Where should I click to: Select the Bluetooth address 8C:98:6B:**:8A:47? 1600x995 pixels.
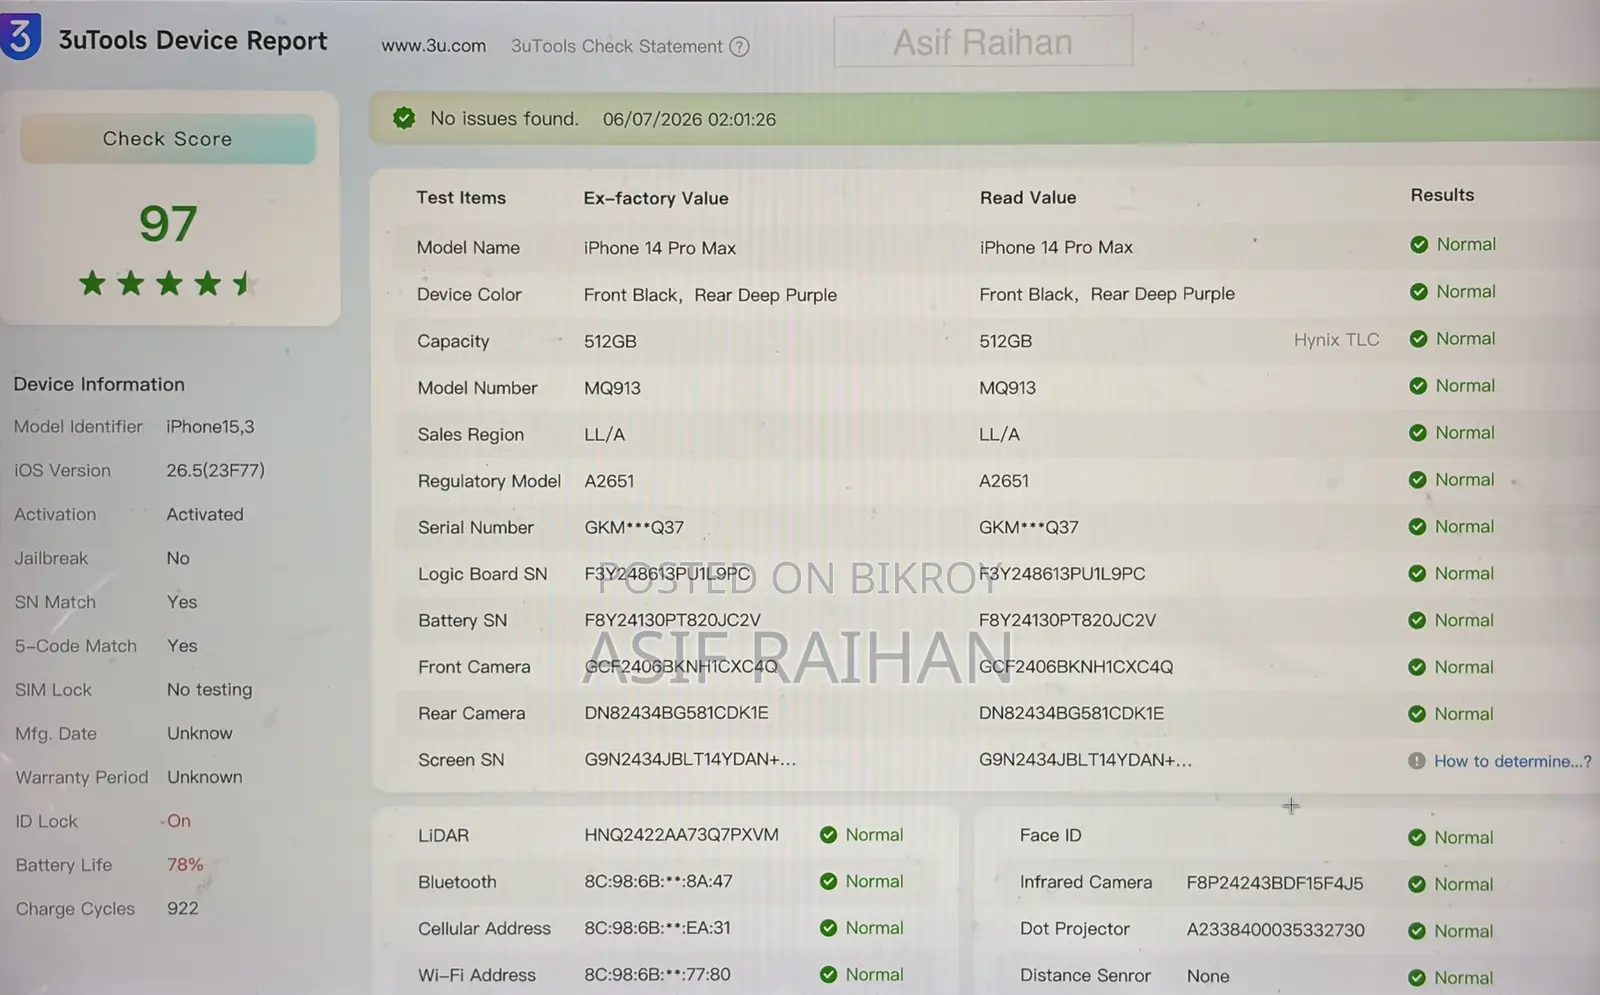click(x=659, y=882)
